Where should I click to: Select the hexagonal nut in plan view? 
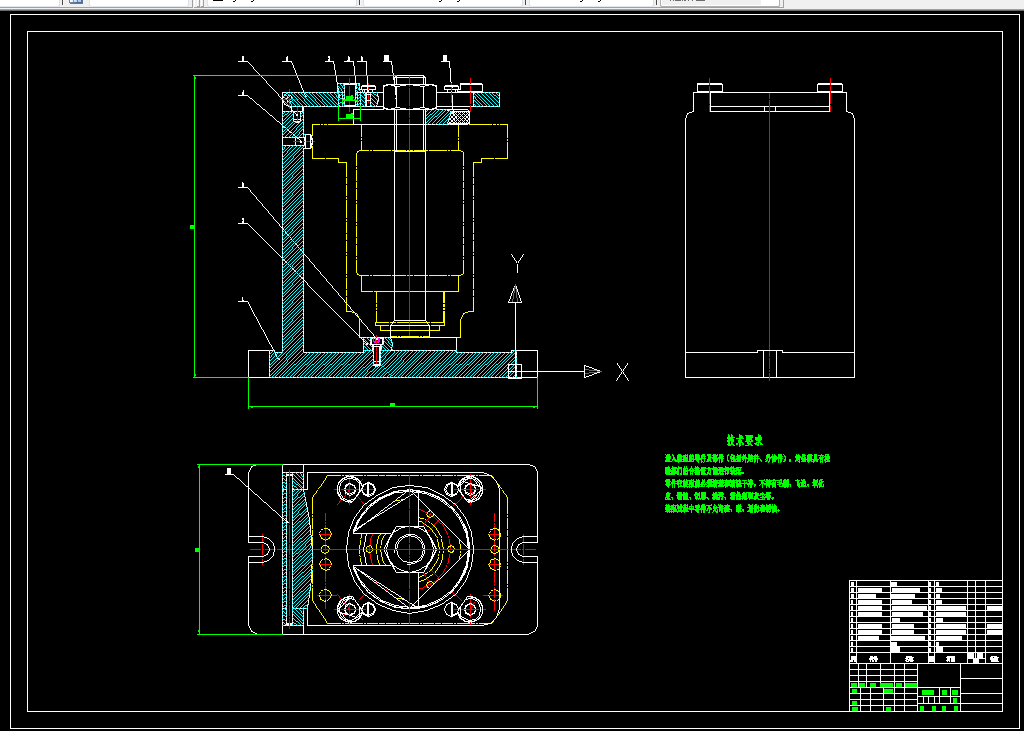click(x=409, y=549)
